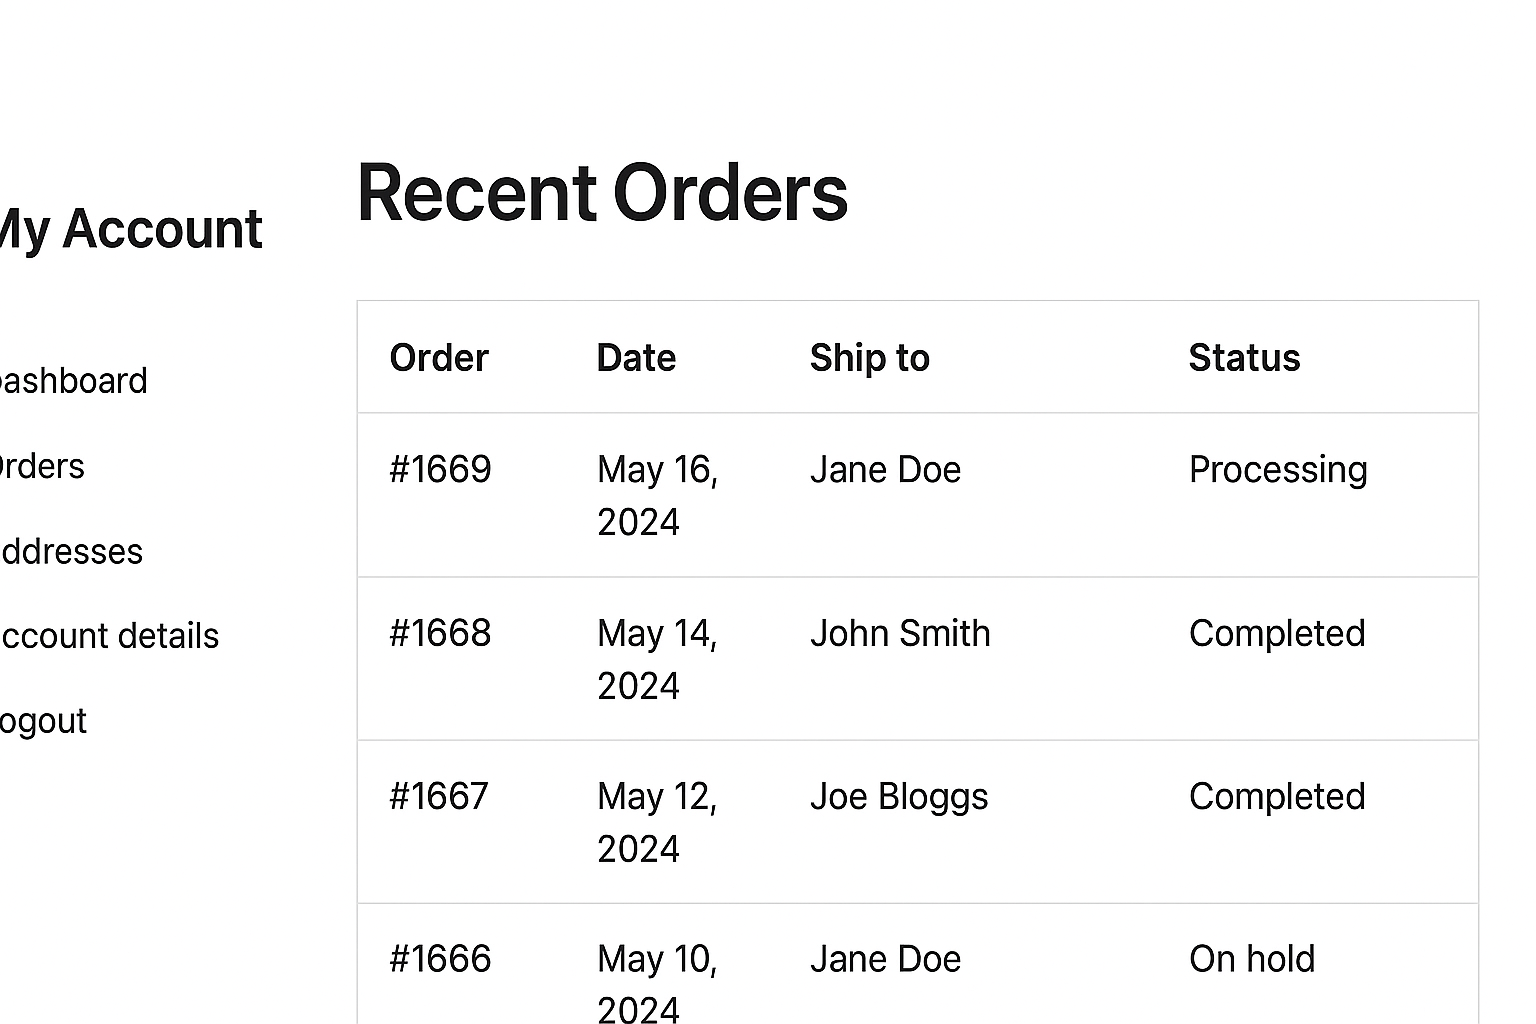This screenshot has height=1024, width=1536.
Task: Click the On hold status text
Action: [x=1252, y=959]
